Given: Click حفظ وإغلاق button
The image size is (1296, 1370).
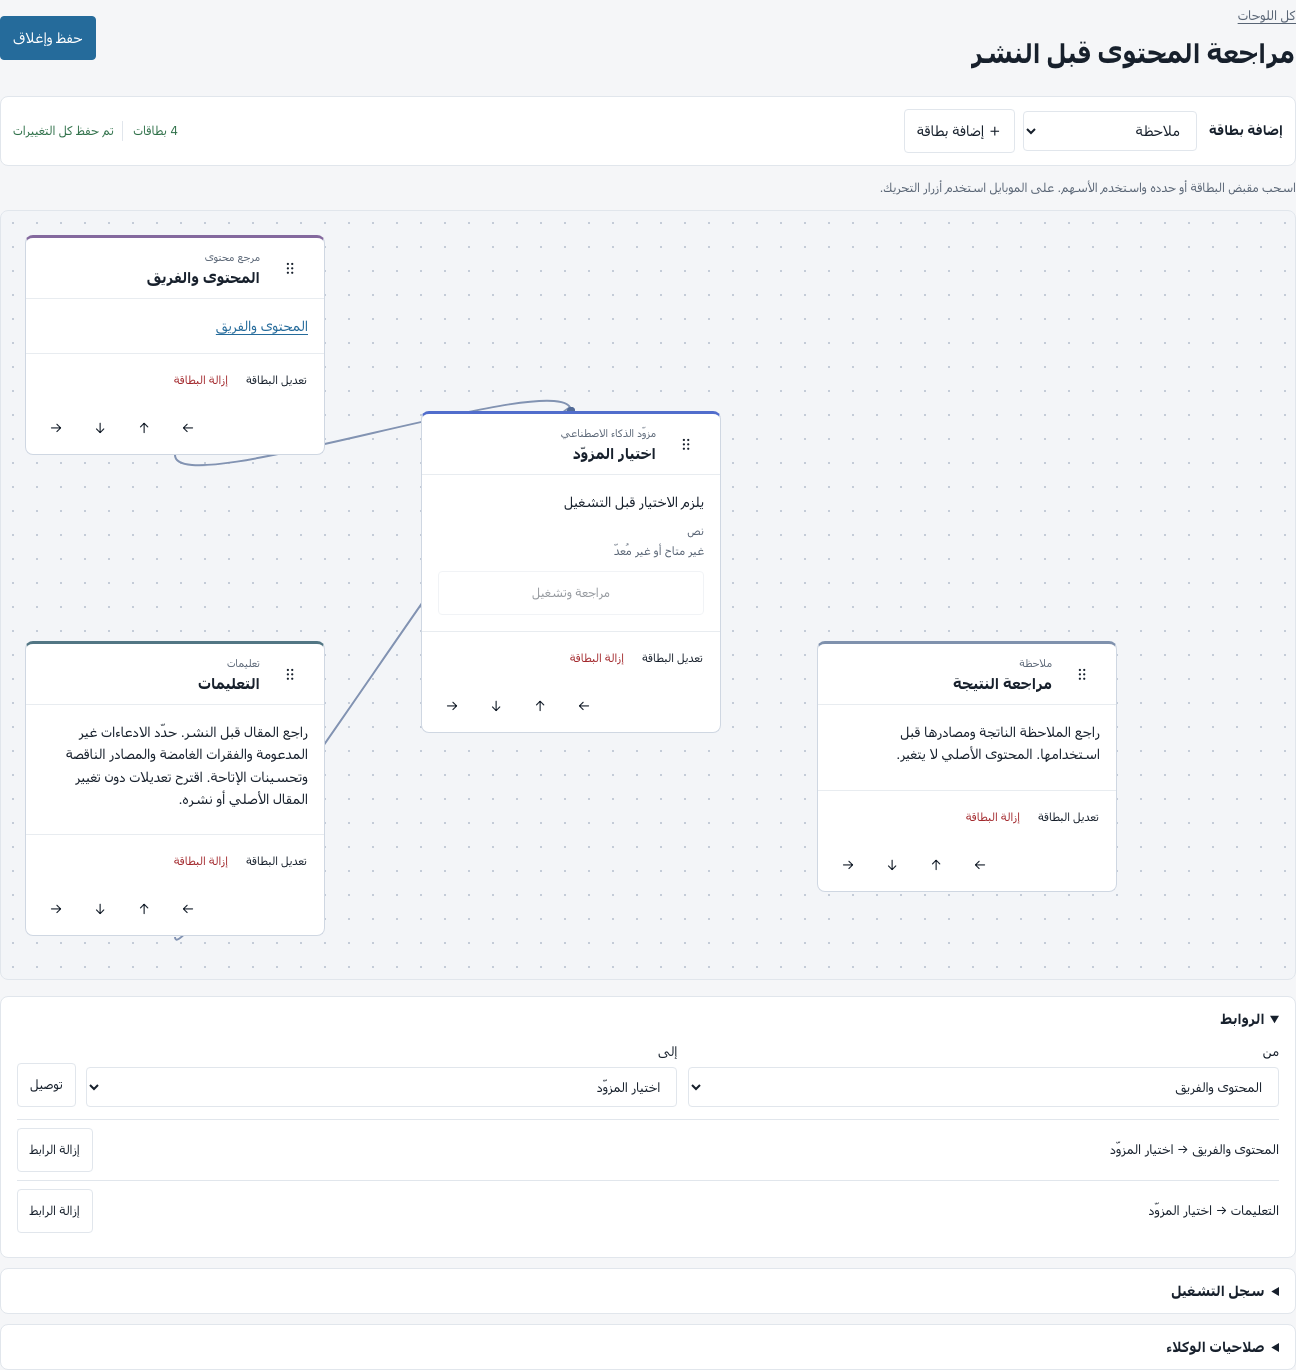Looking at the screenshot, I should click(48, 38).
